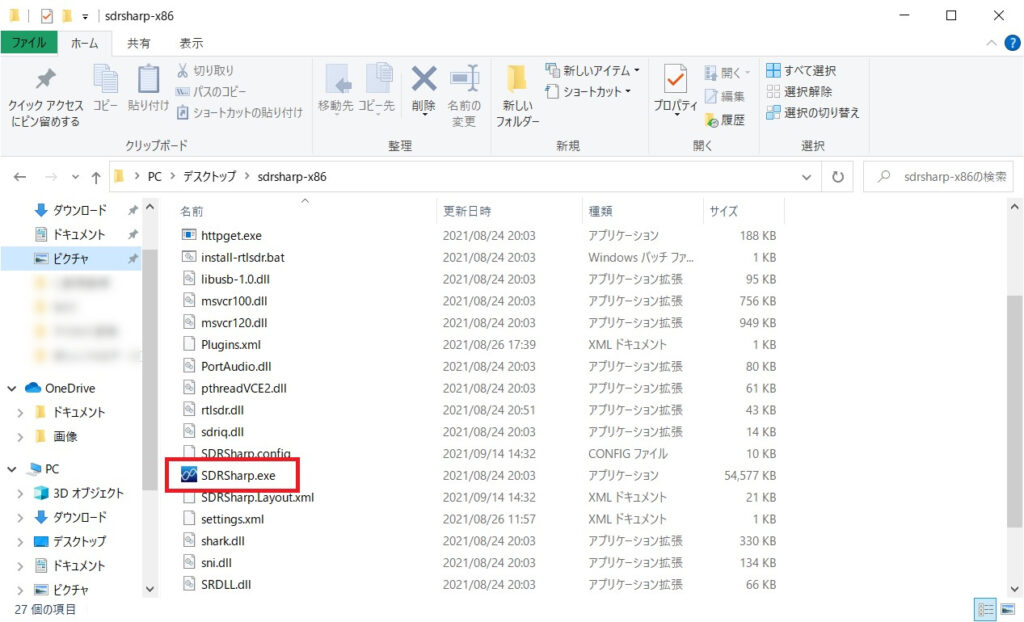The width and height of the screenshot is (1024, 622).
Task: Click Select all (すべて選択)
Action: (x=801, y=71)
